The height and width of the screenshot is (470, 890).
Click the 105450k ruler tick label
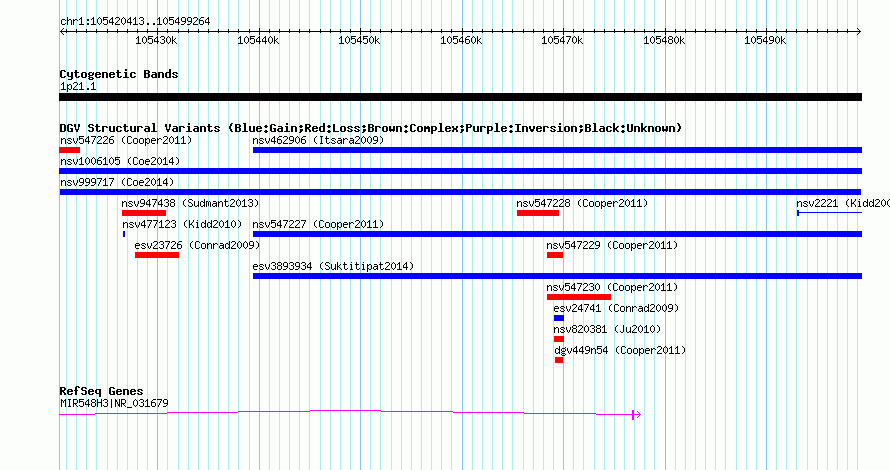click(359, 40)
